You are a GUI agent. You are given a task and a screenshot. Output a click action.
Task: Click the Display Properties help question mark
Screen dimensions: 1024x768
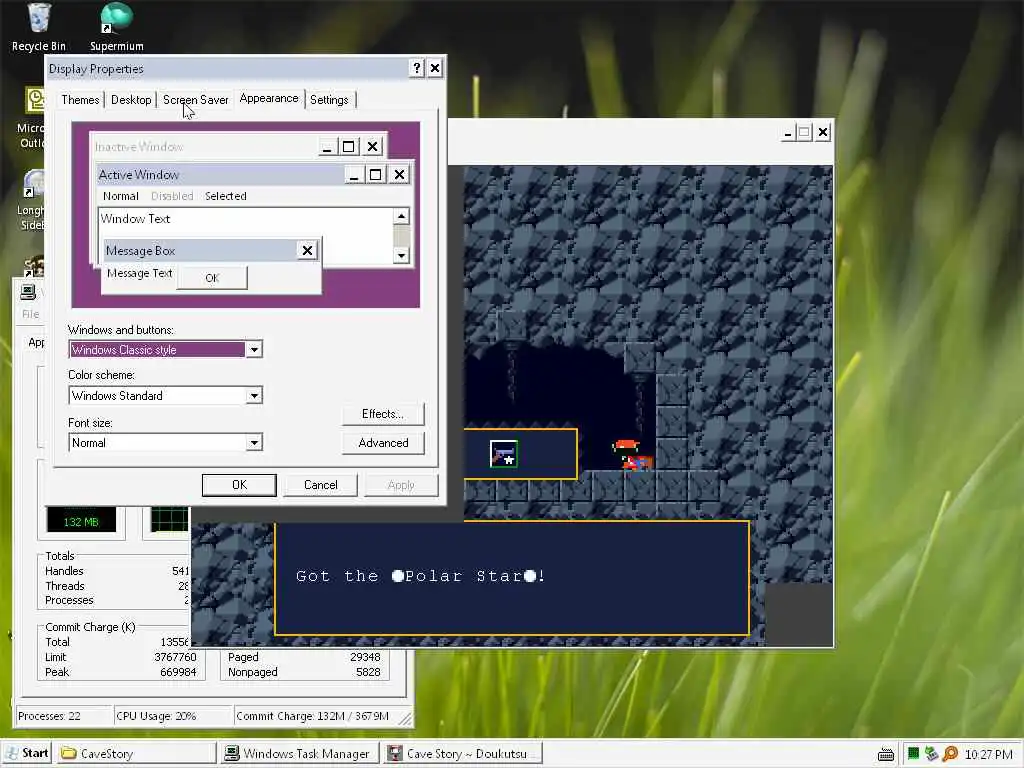(x=417, y=68)
